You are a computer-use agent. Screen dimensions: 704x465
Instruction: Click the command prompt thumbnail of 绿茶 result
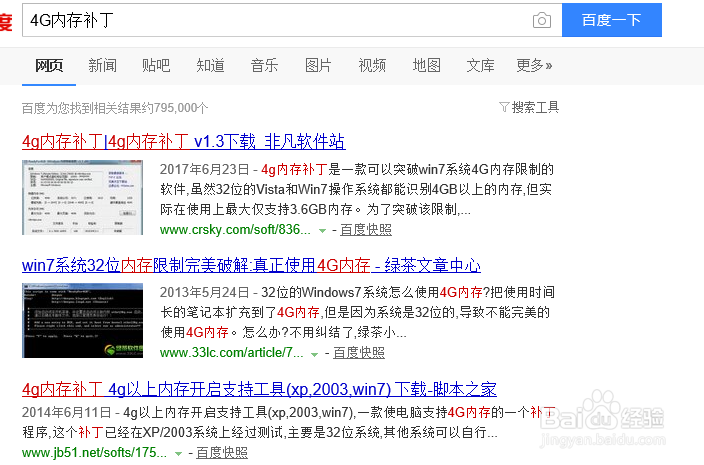82,320
